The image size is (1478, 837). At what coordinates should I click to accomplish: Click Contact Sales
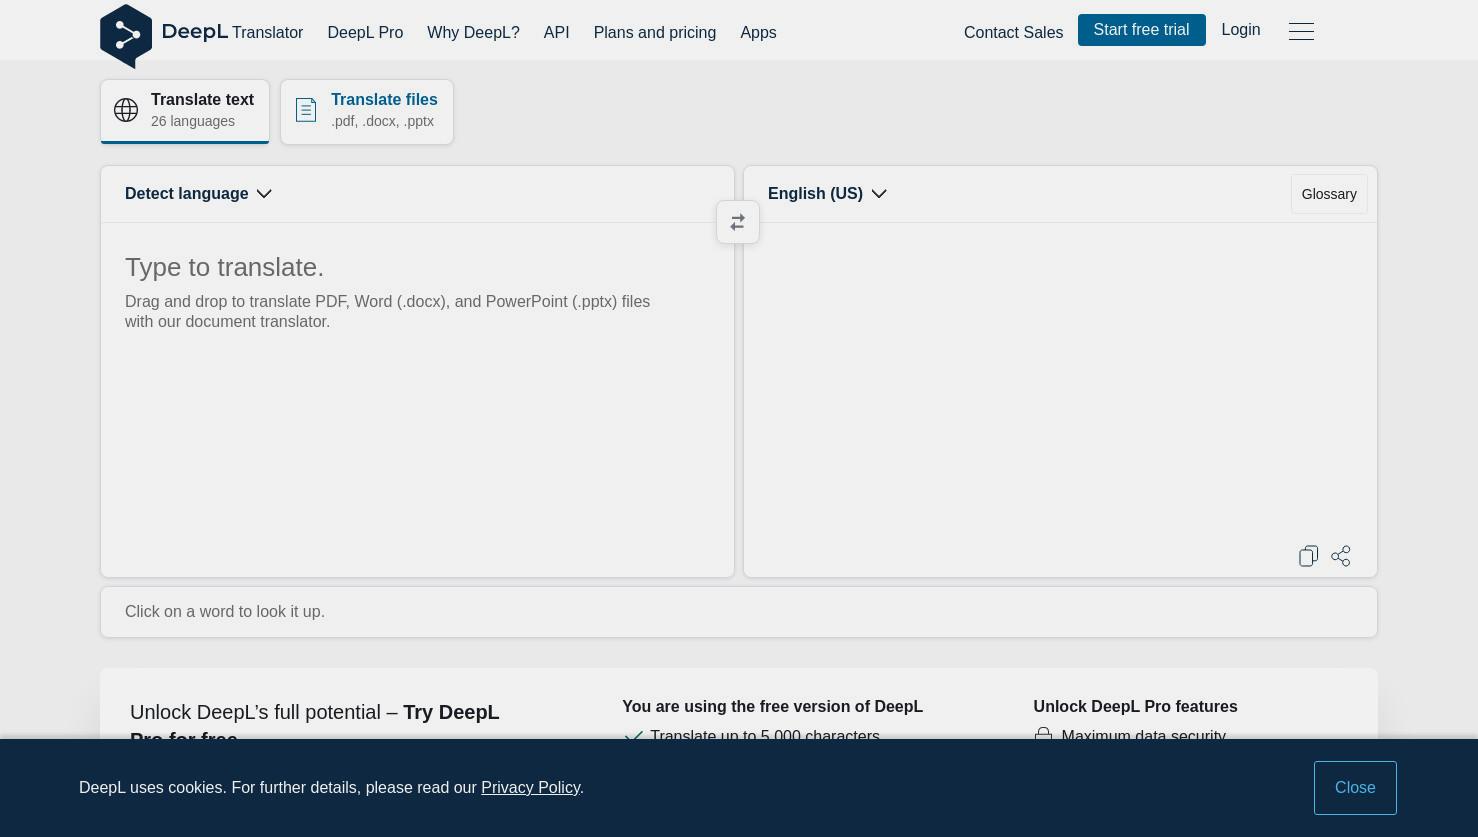click(x=1013, y=33)
